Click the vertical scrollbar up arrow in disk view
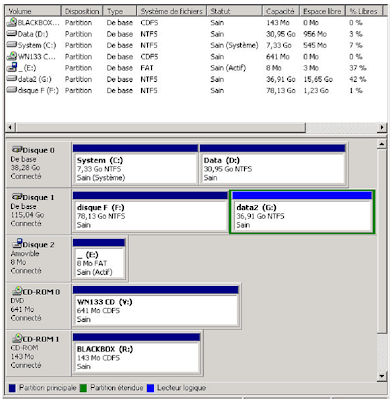Screen dimensions: 390x400 (x=382, y=144)
